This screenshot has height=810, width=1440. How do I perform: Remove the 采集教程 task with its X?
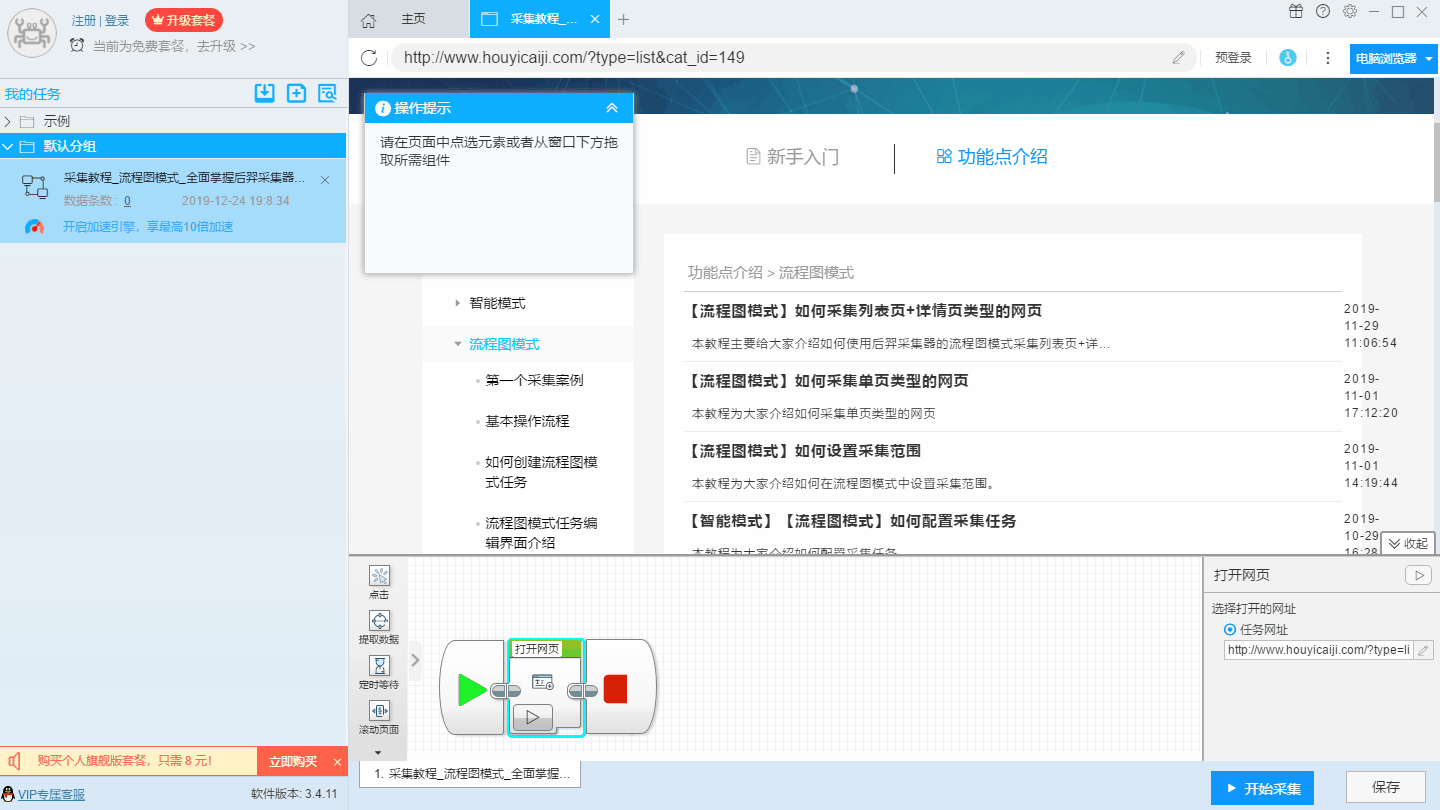[x=325, y=180]
